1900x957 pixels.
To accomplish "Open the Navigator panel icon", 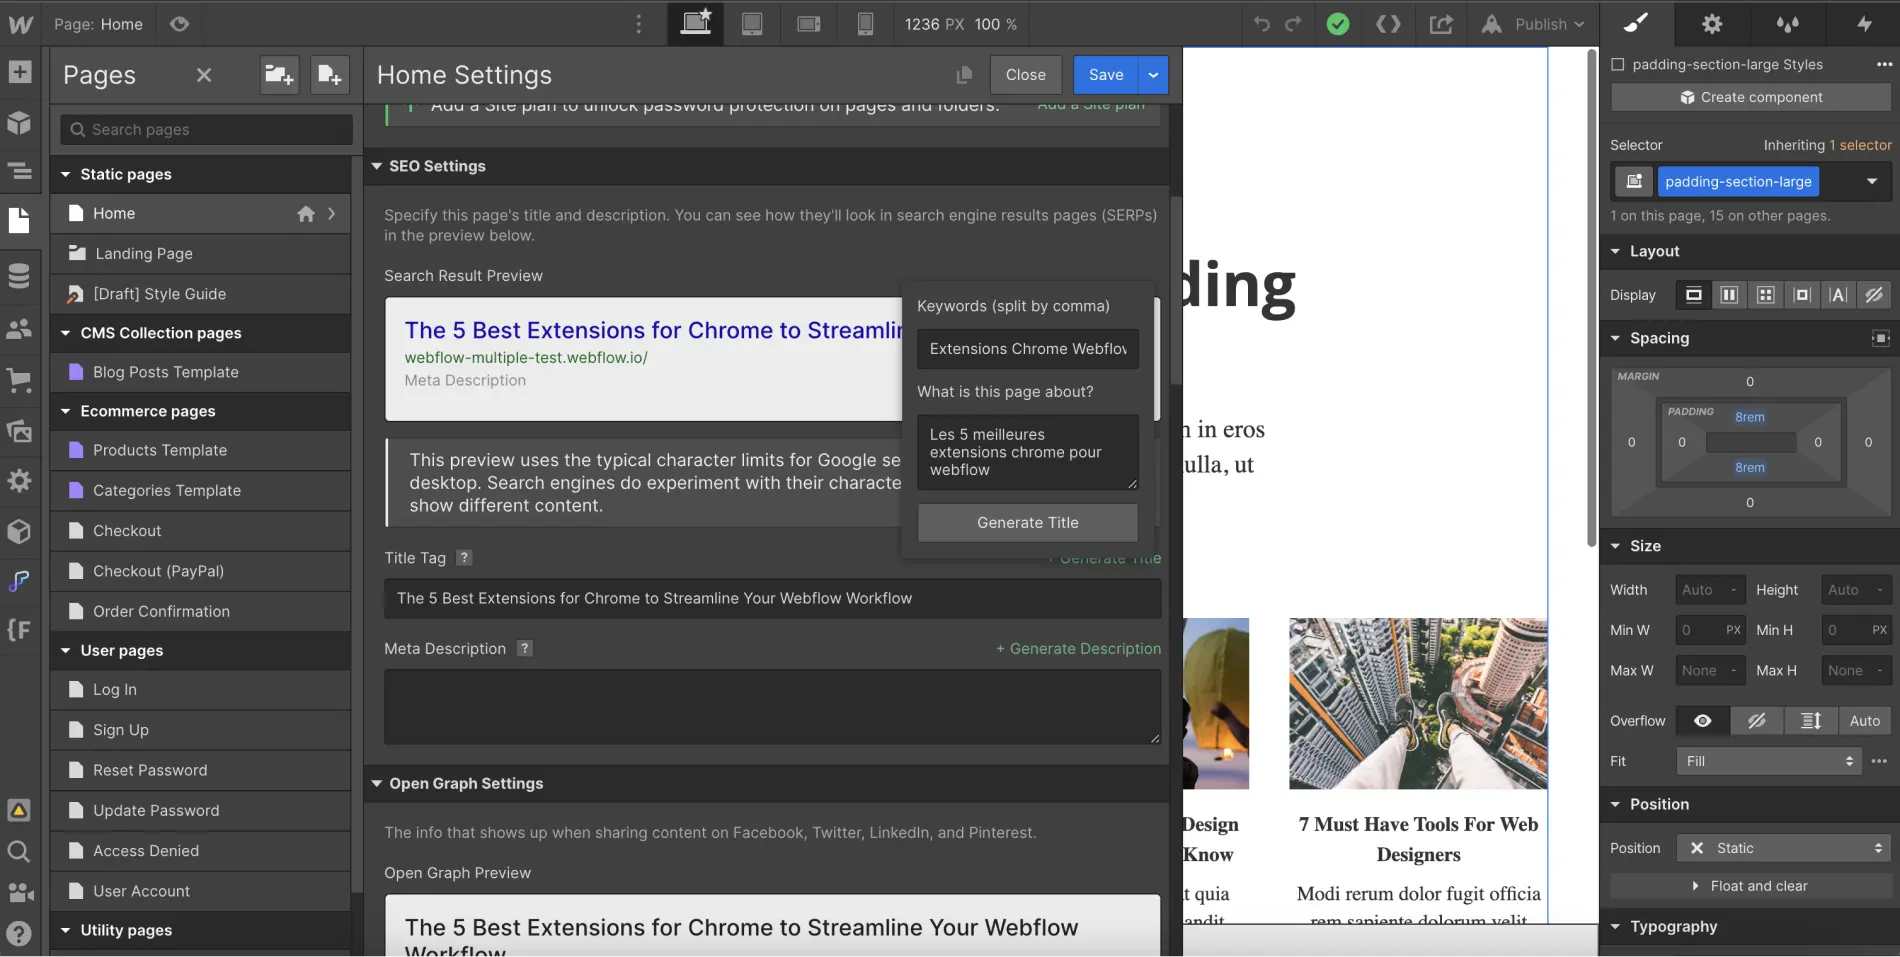I will (x=20, y=171).
